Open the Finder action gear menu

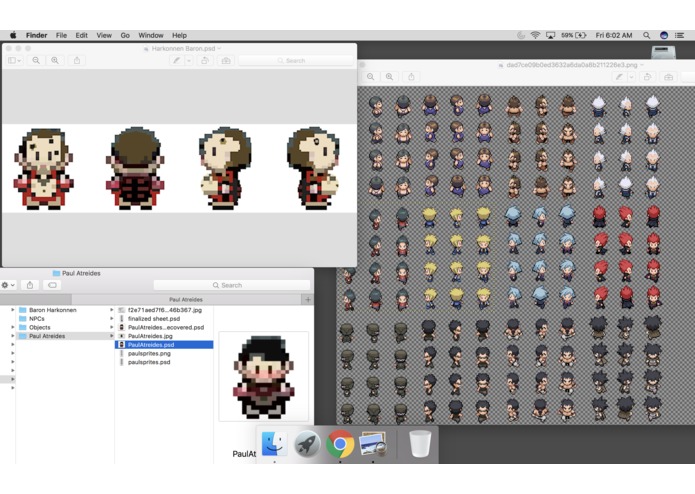pos(8,285)
